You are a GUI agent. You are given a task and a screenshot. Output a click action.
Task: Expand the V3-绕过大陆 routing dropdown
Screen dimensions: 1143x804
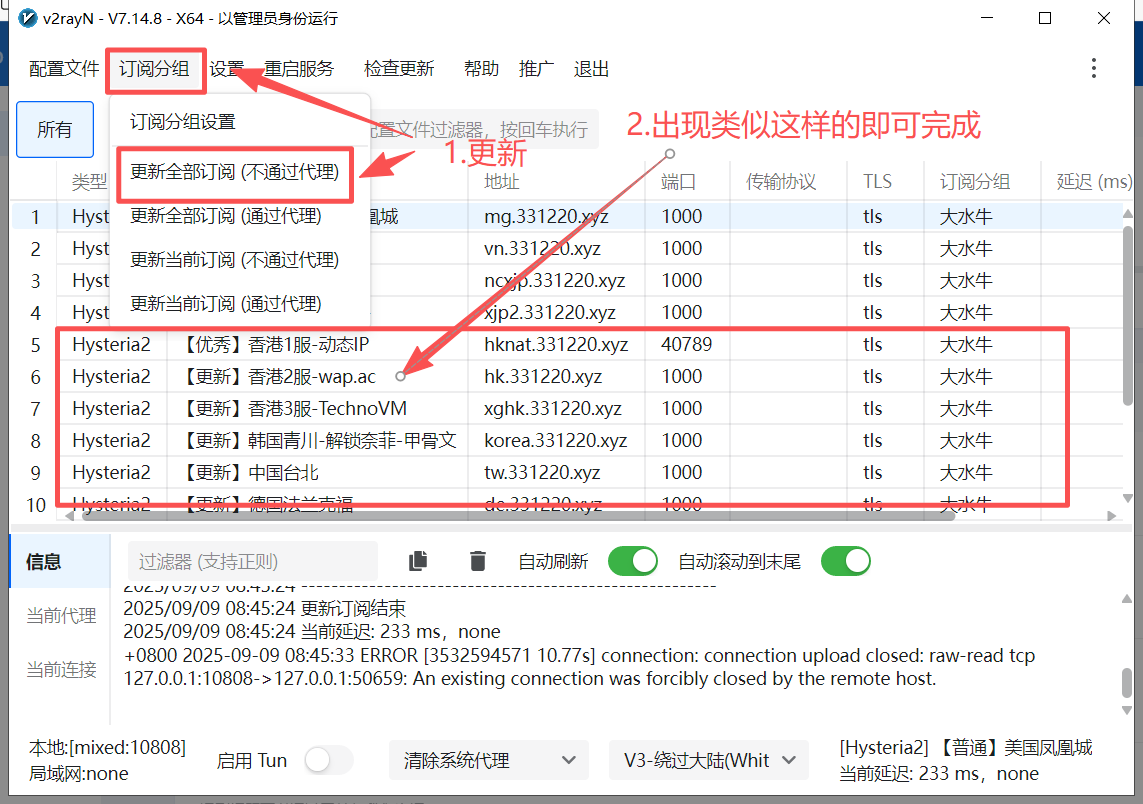[708, 760]
